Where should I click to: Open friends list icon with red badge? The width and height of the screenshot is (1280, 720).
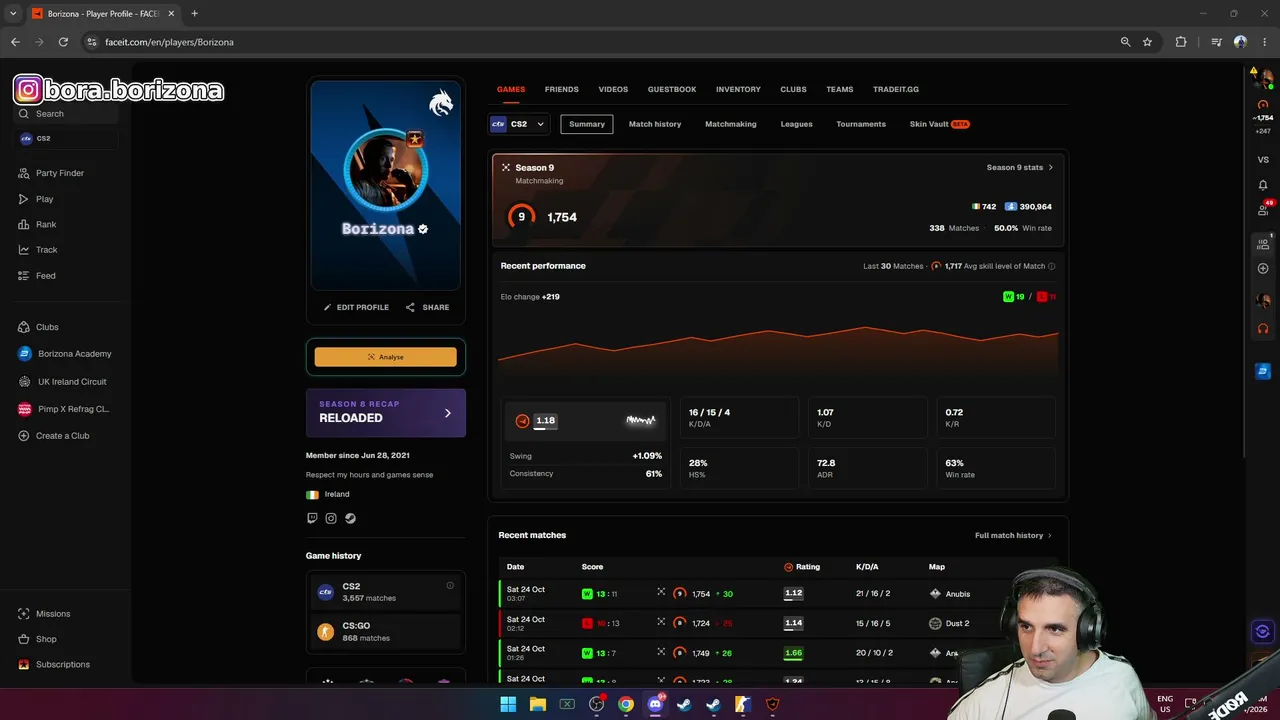pos(1264,209)
